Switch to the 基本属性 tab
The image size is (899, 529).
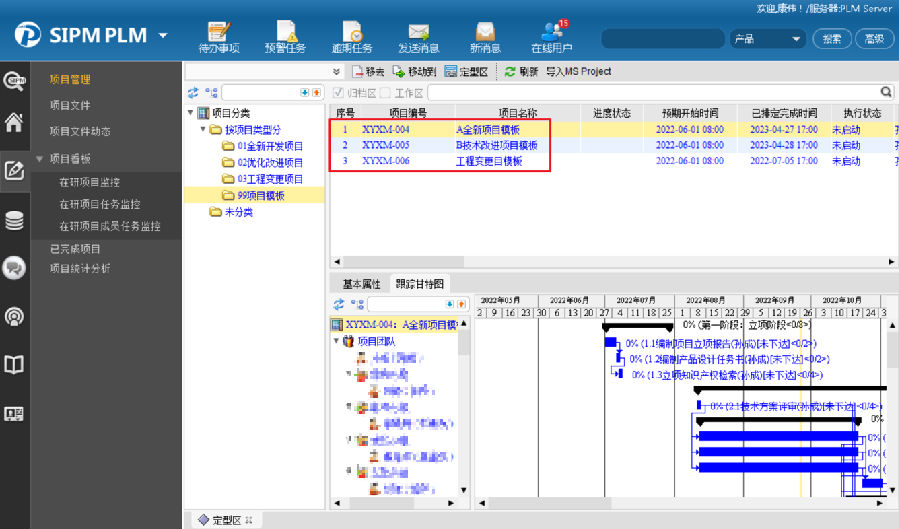click(361, 283)
